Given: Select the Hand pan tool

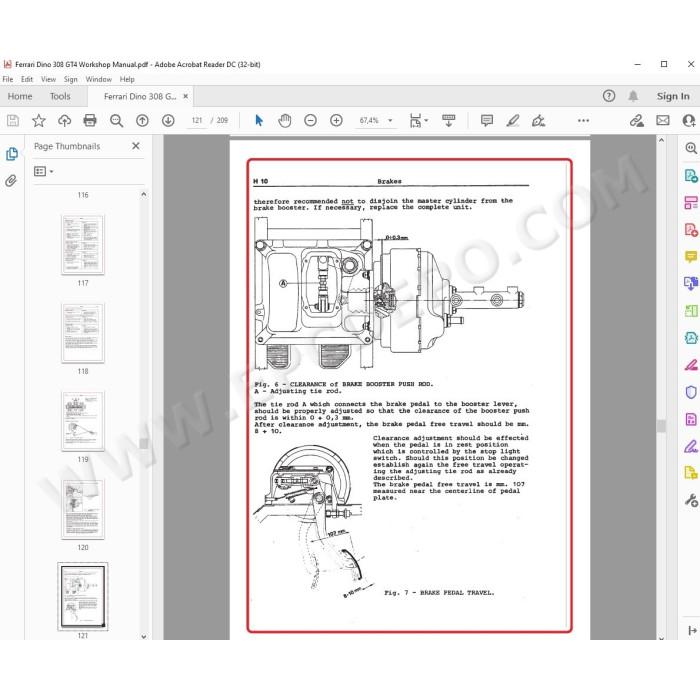Looking at the screenshot, I should pos(284,121).
